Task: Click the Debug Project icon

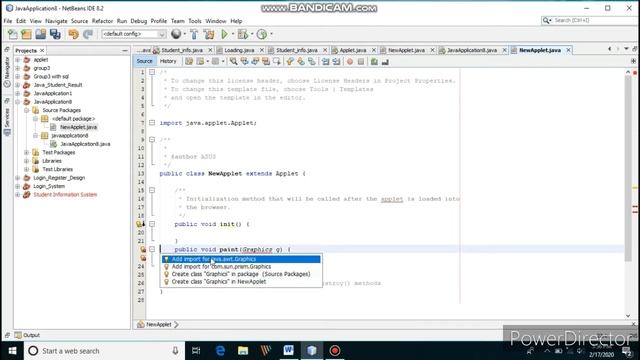Action: (x=242, y=34)
